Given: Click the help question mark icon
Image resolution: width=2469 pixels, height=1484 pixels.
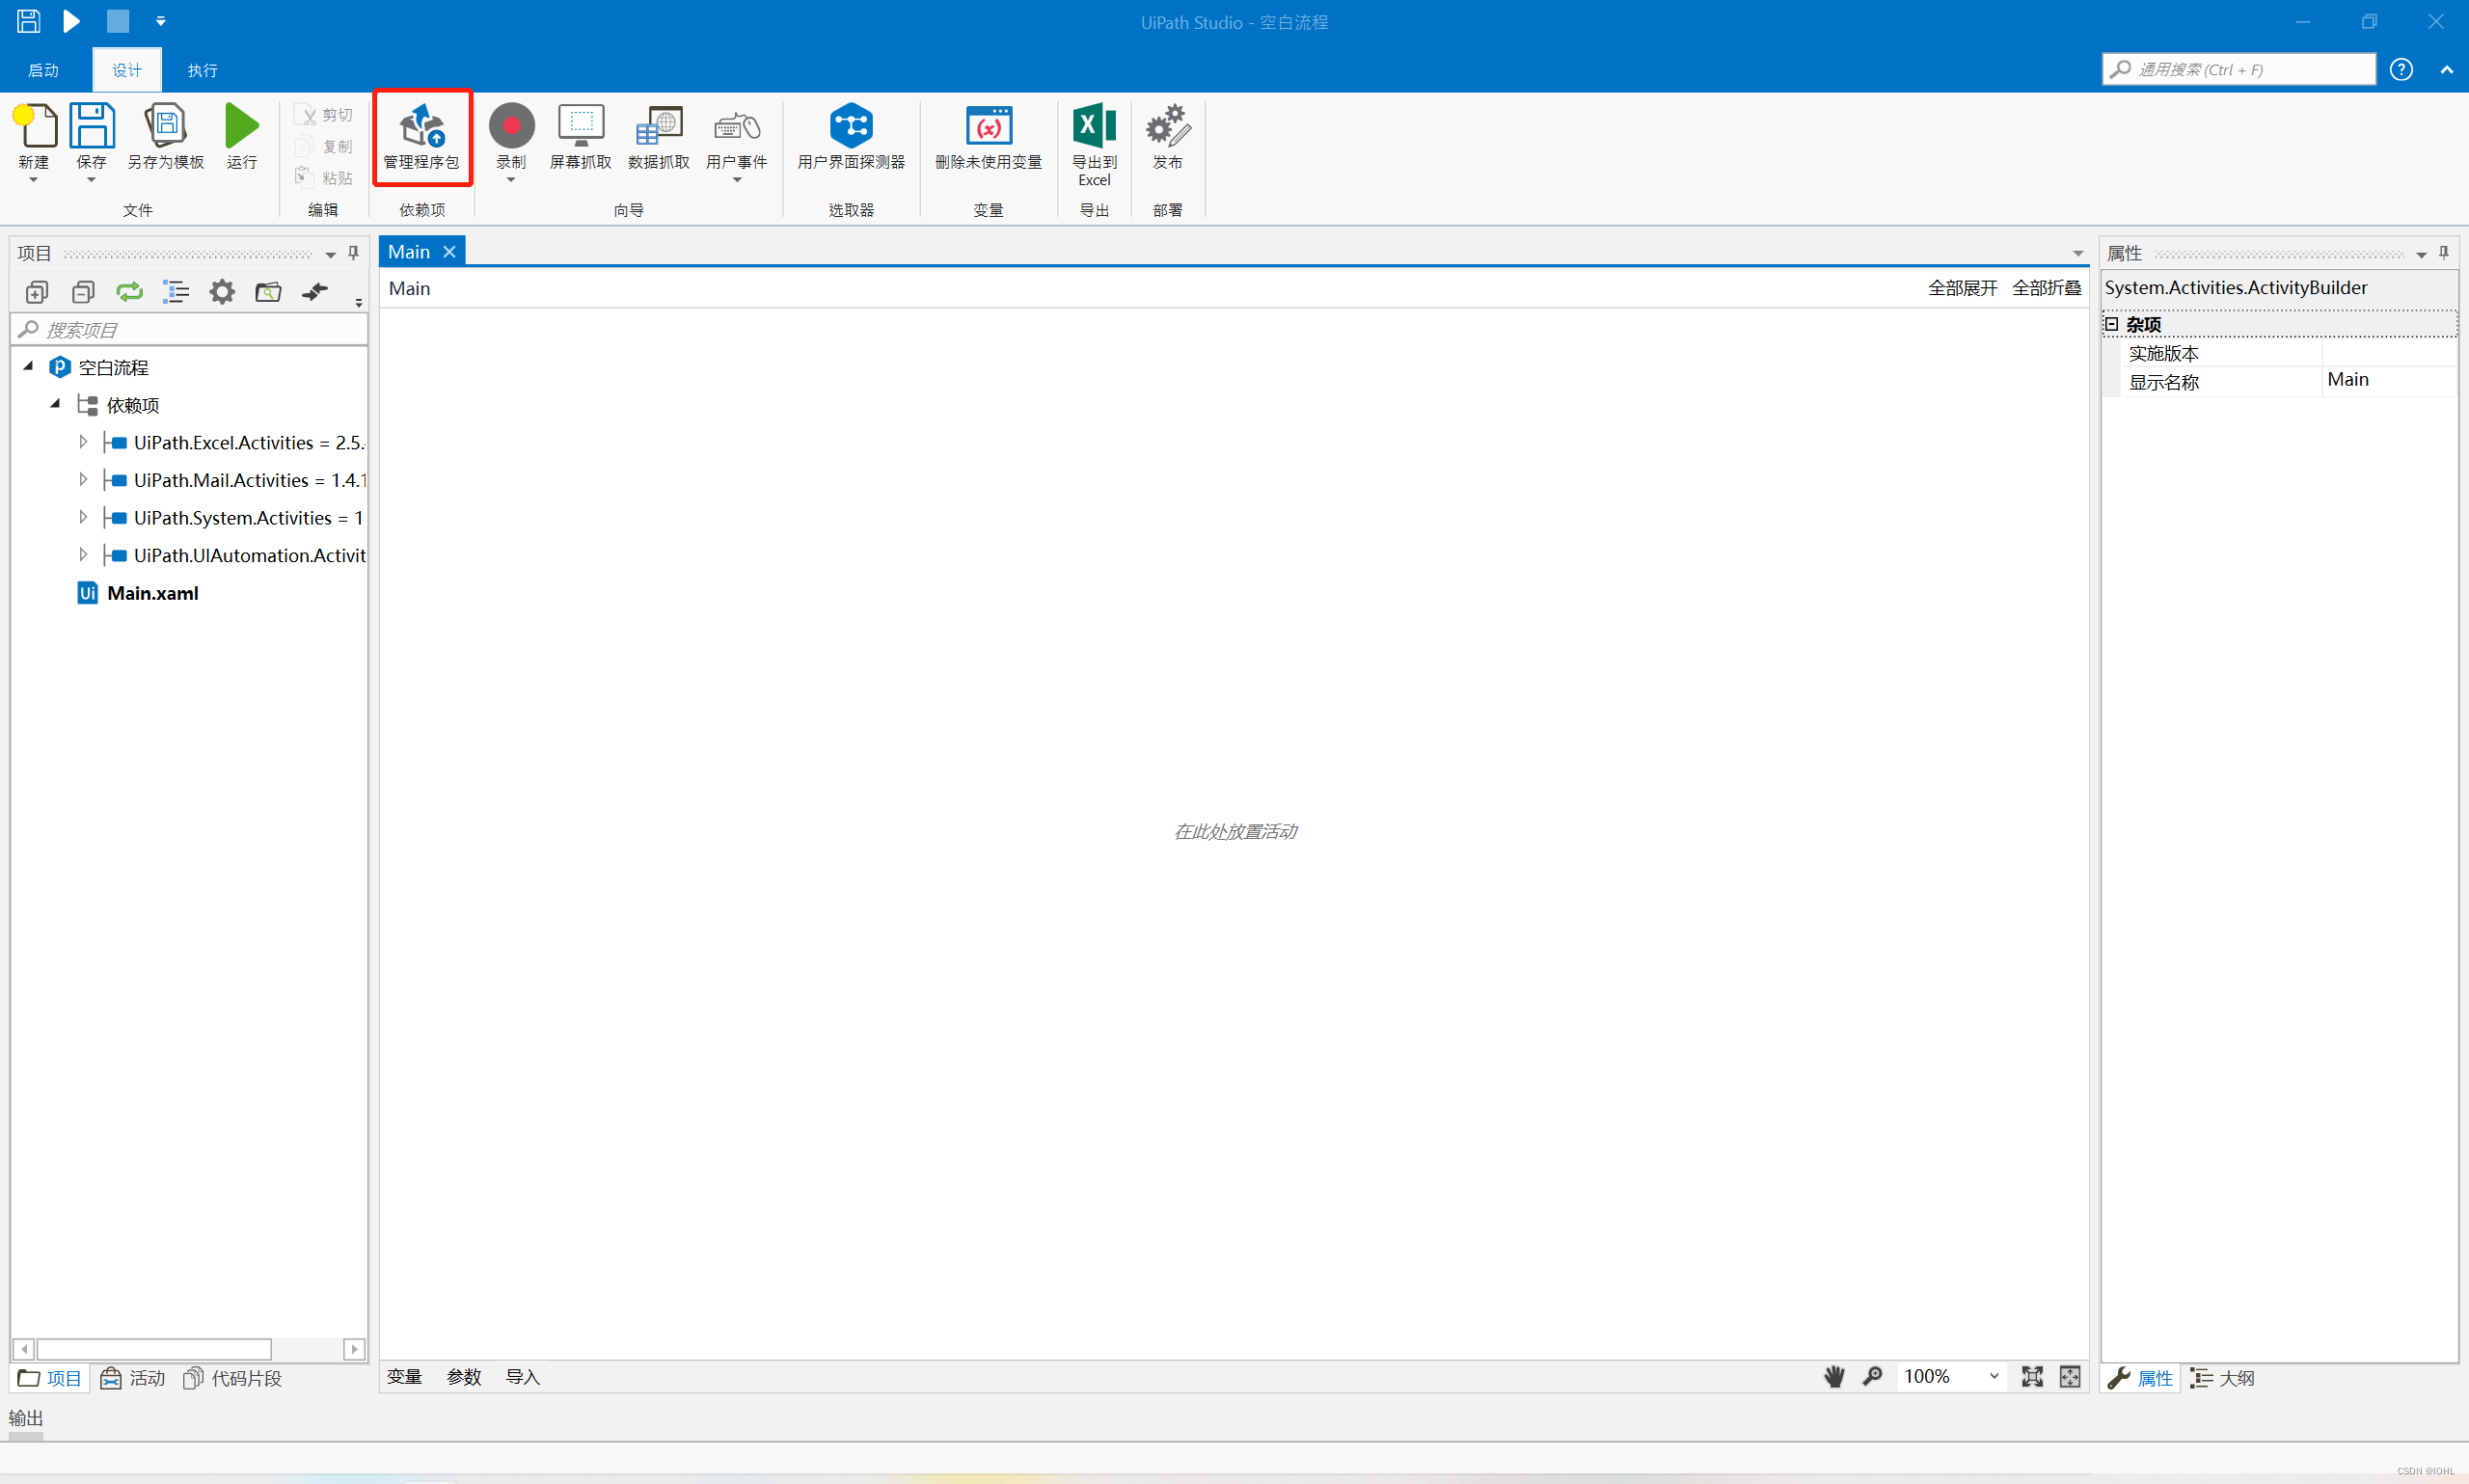Looking at the screenshot, I should tap(2401, 69).
